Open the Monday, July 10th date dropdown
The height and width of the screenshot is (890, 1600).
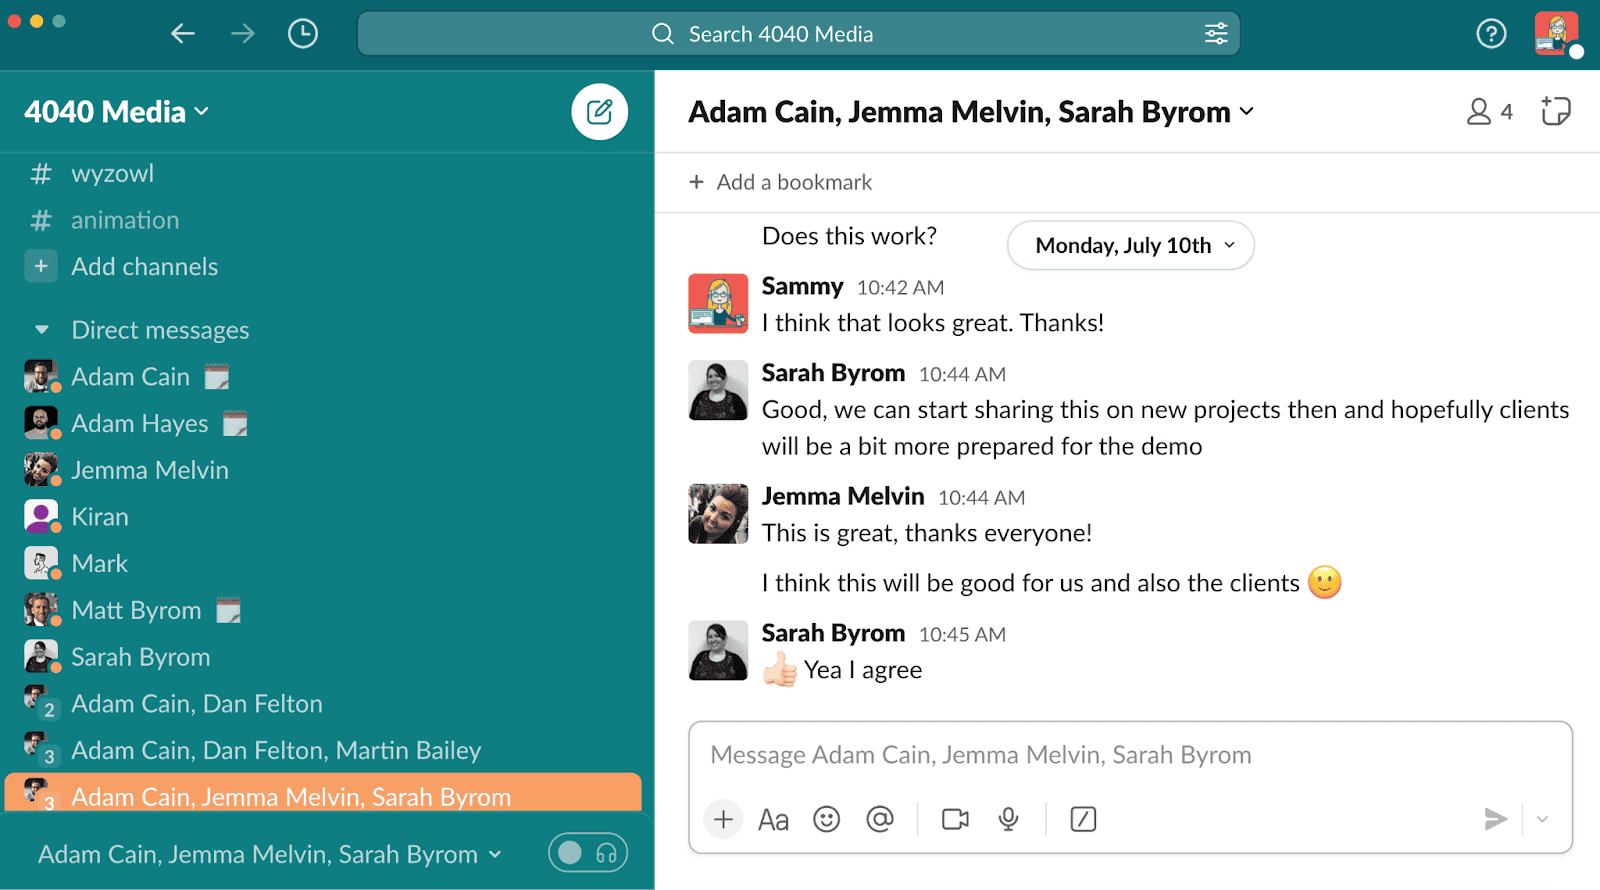tap(1130, 246)
